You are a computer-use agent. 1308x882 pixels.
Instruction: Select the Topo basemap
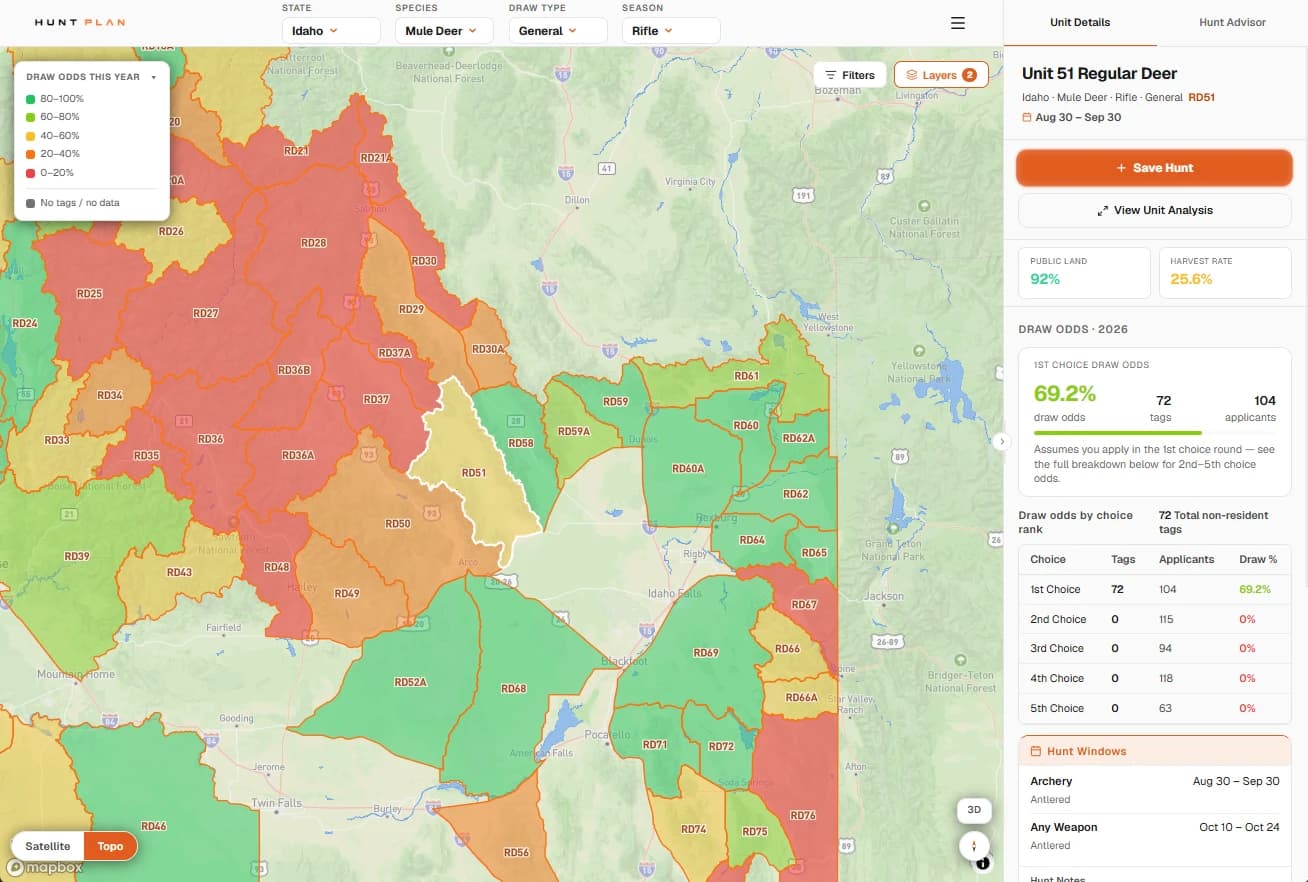tap(110, 846)
